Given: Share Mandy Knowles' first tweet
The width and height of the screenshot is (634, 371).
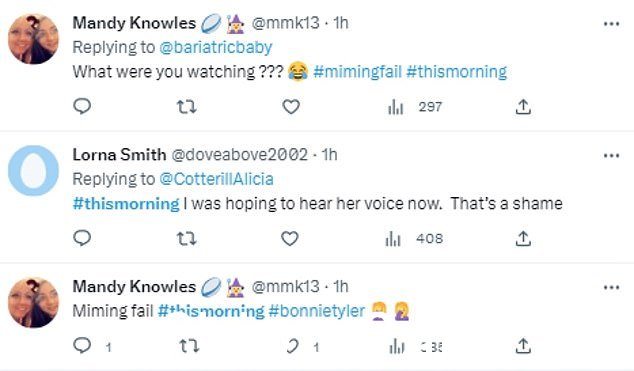Looking at the screenshot, I should pyautogui.click(x=523, y=107).
